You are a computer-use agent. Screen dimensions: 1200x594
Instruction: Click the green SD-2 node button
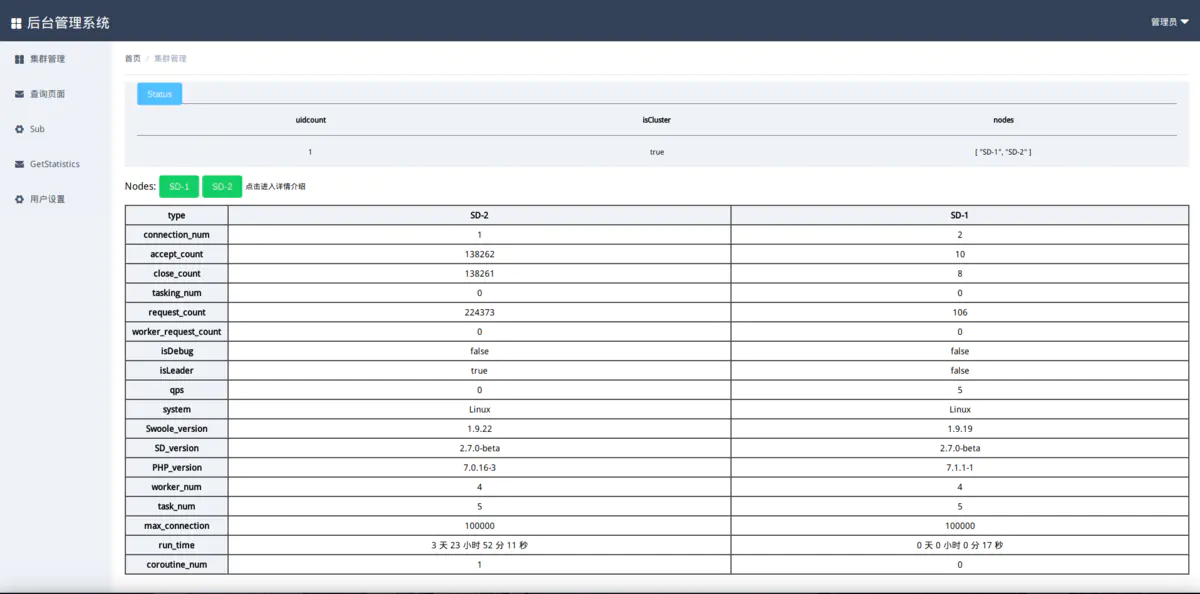pos(222,187)
